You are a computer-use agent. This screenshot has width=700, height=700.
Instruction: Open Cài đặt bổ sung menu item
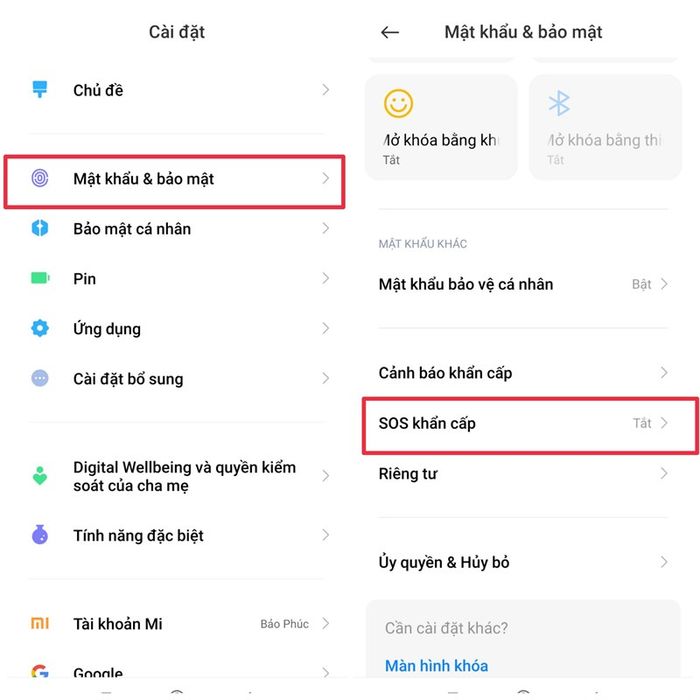[x=179, y=379]
